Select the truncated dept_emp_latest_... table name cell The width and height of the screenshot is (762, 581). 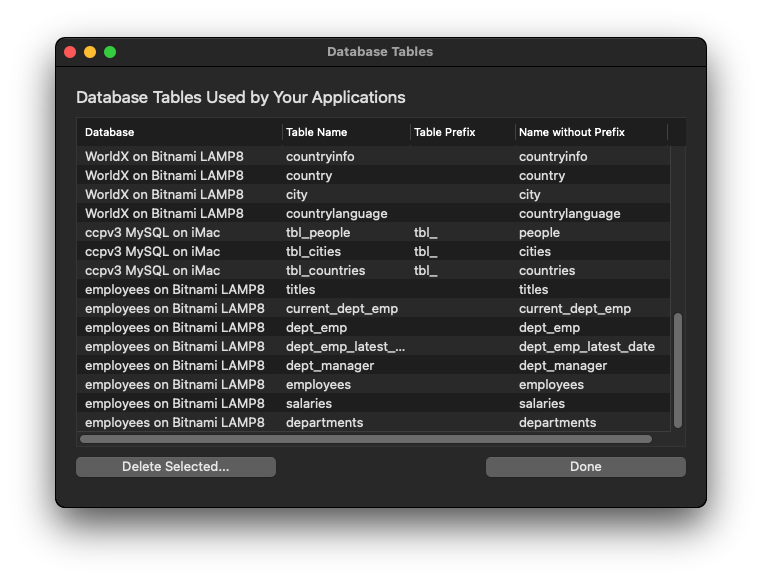(x=345, y=346)
